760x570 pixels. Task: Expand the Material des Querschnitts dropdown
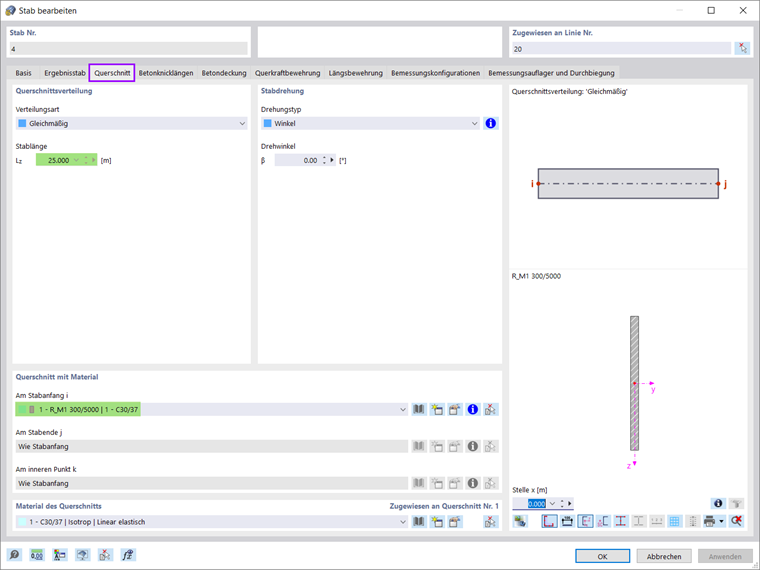402,522
